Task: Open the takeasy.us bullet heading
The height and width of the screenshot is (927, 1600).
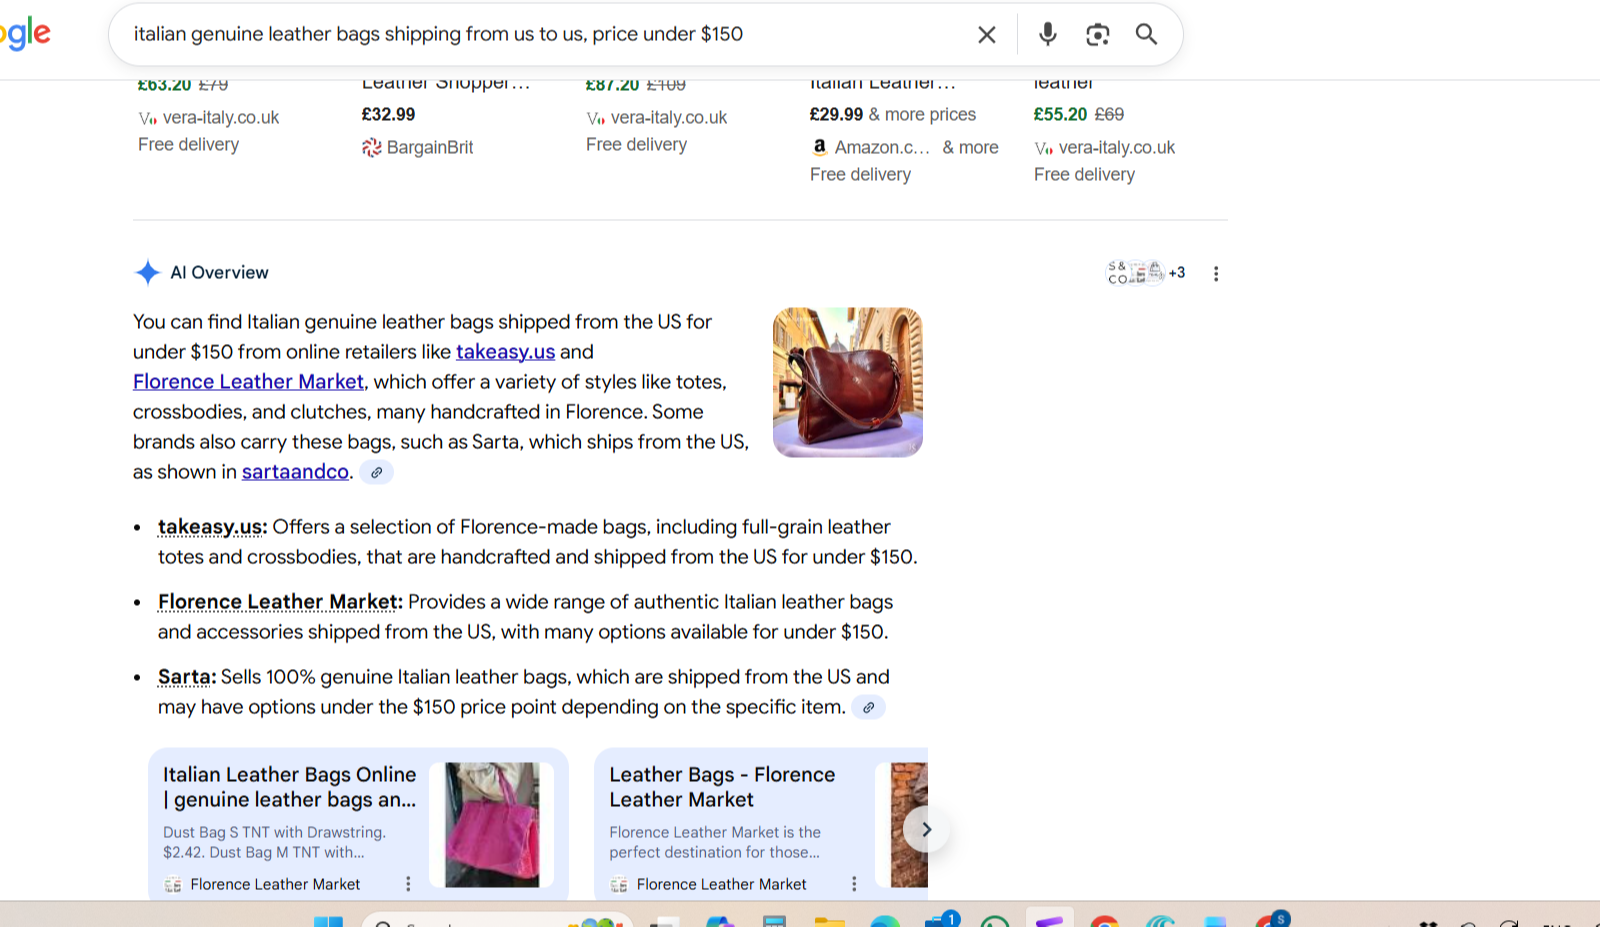Action: coord(212,527)
